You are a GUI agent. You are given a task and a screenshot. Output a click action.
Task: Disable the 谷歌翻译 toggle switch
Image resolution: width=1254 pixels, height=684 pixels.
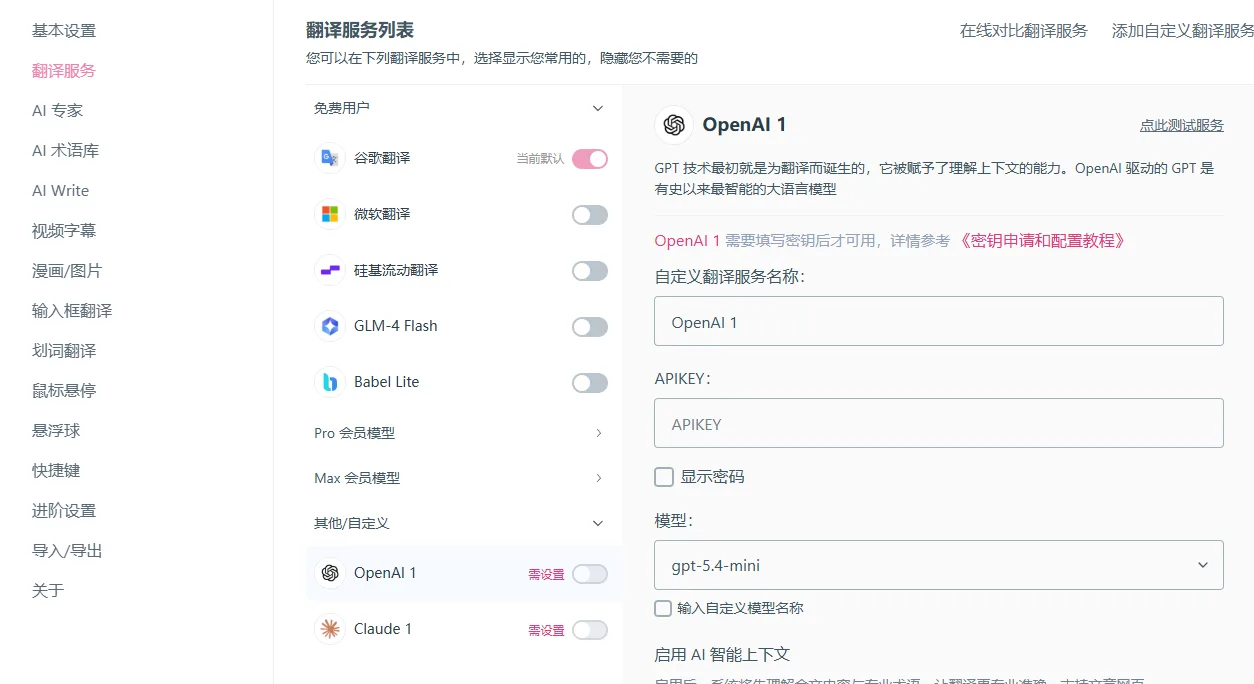point(590,158)
